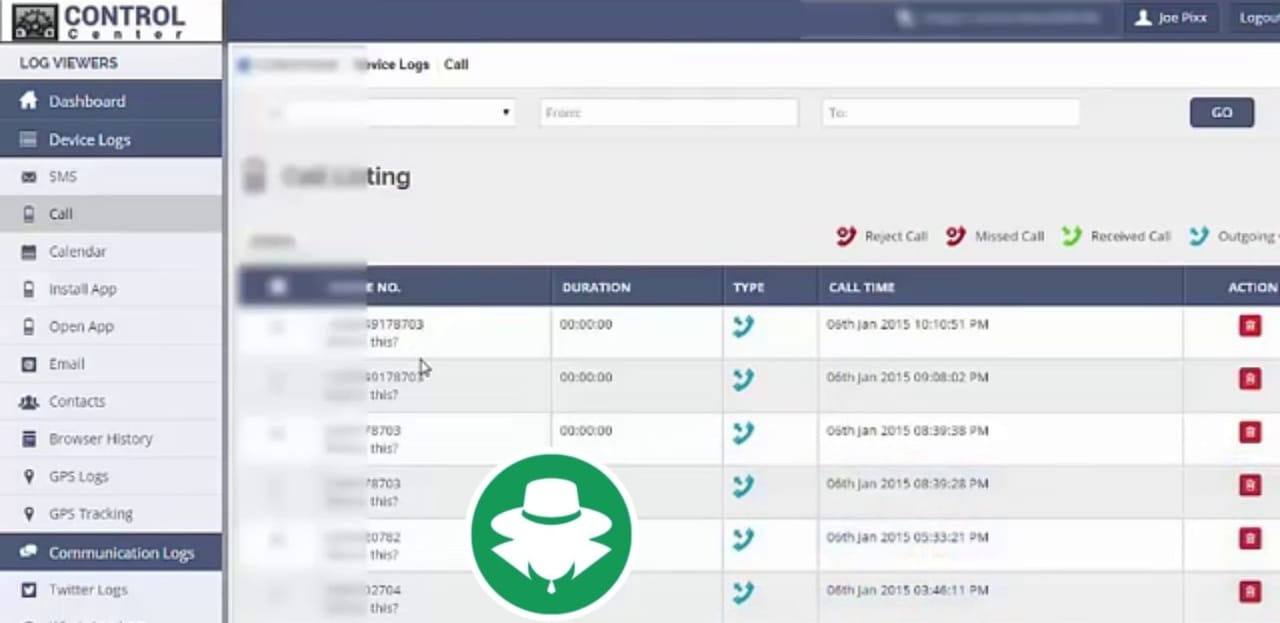Open the SMS logs menu item

pos(62,177)
